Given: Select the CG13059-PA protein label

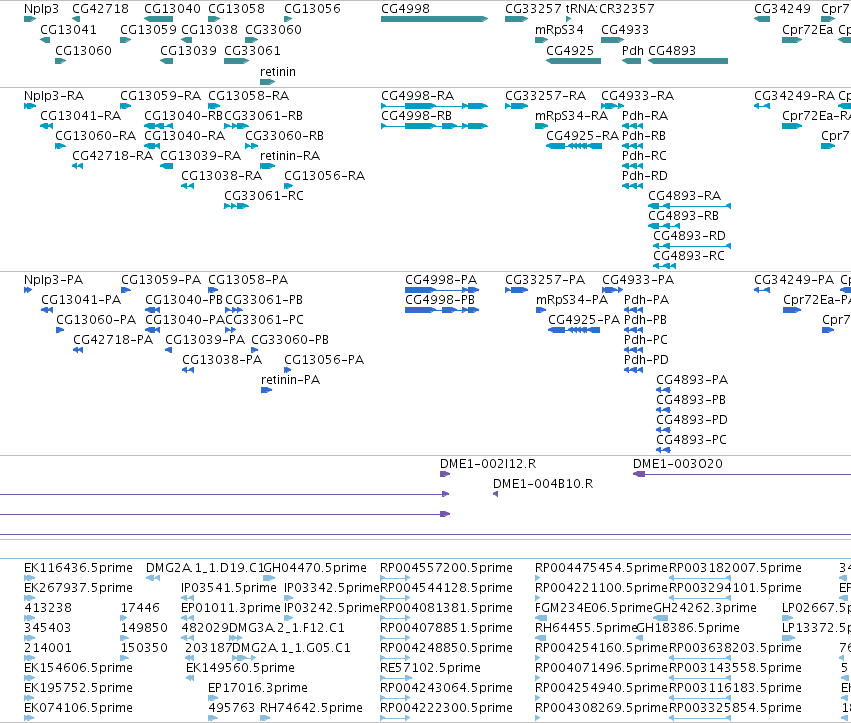Looking at the screenshot, I should pos(161,280).
